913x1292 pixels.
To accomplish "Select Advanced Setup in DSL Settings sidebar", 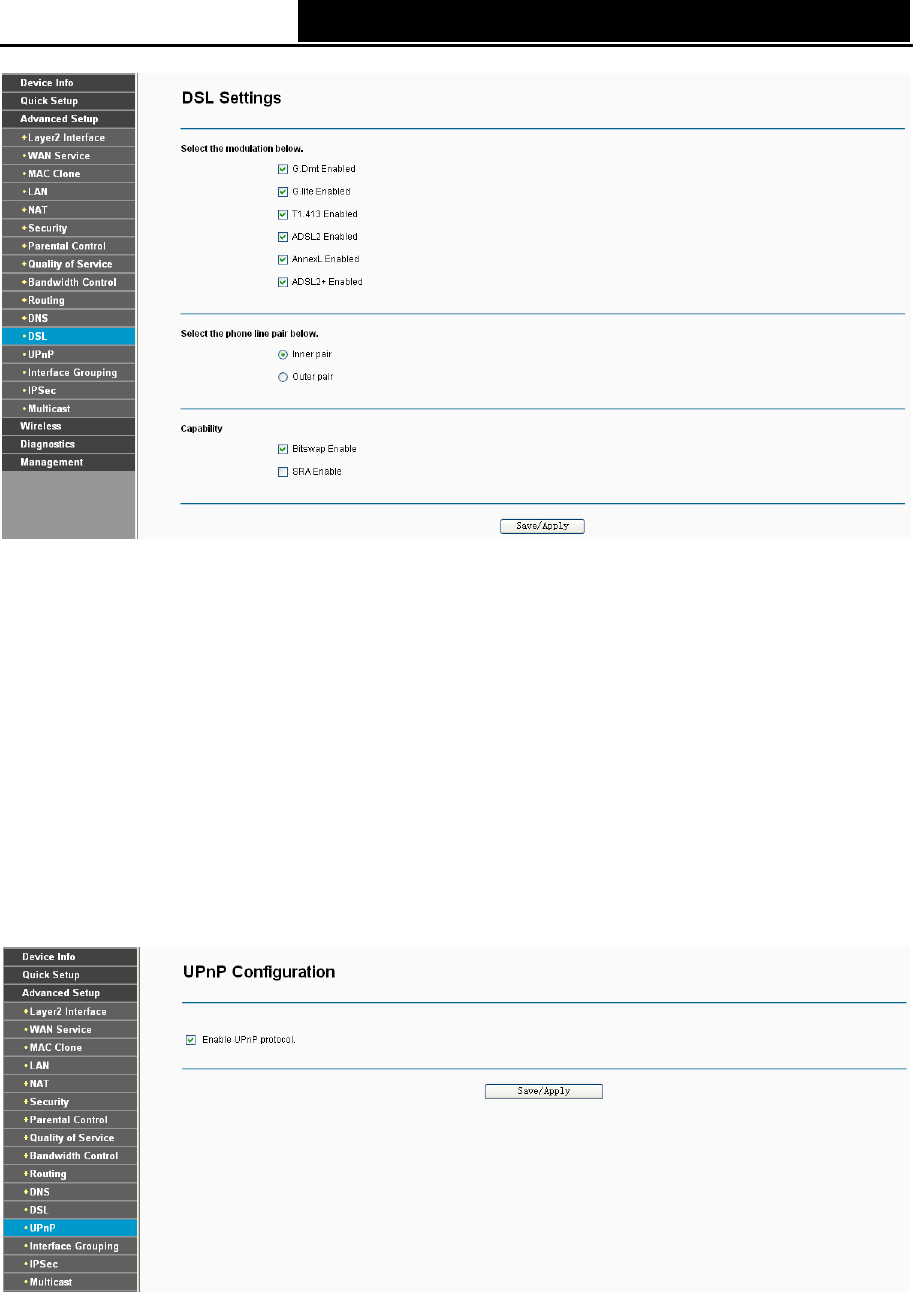I will coord(68,119).
